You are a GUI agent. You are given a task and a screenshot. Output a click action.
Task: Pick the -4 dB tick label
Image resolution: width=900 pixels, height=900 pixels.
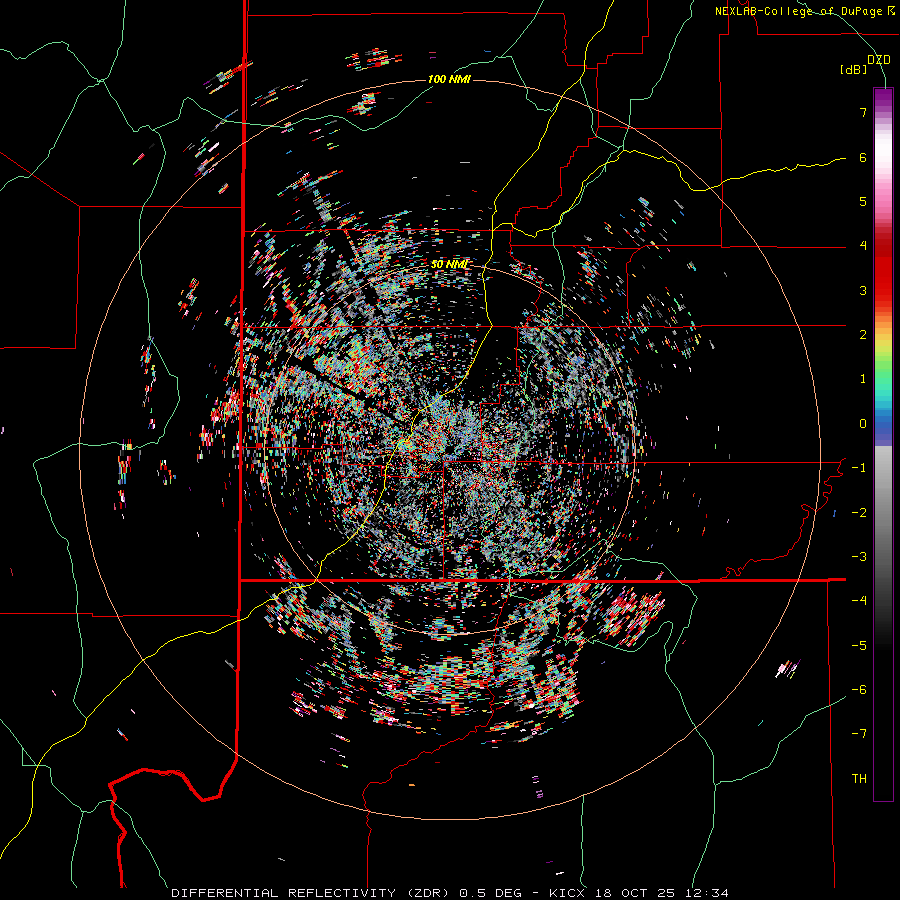tap(859, 601)
